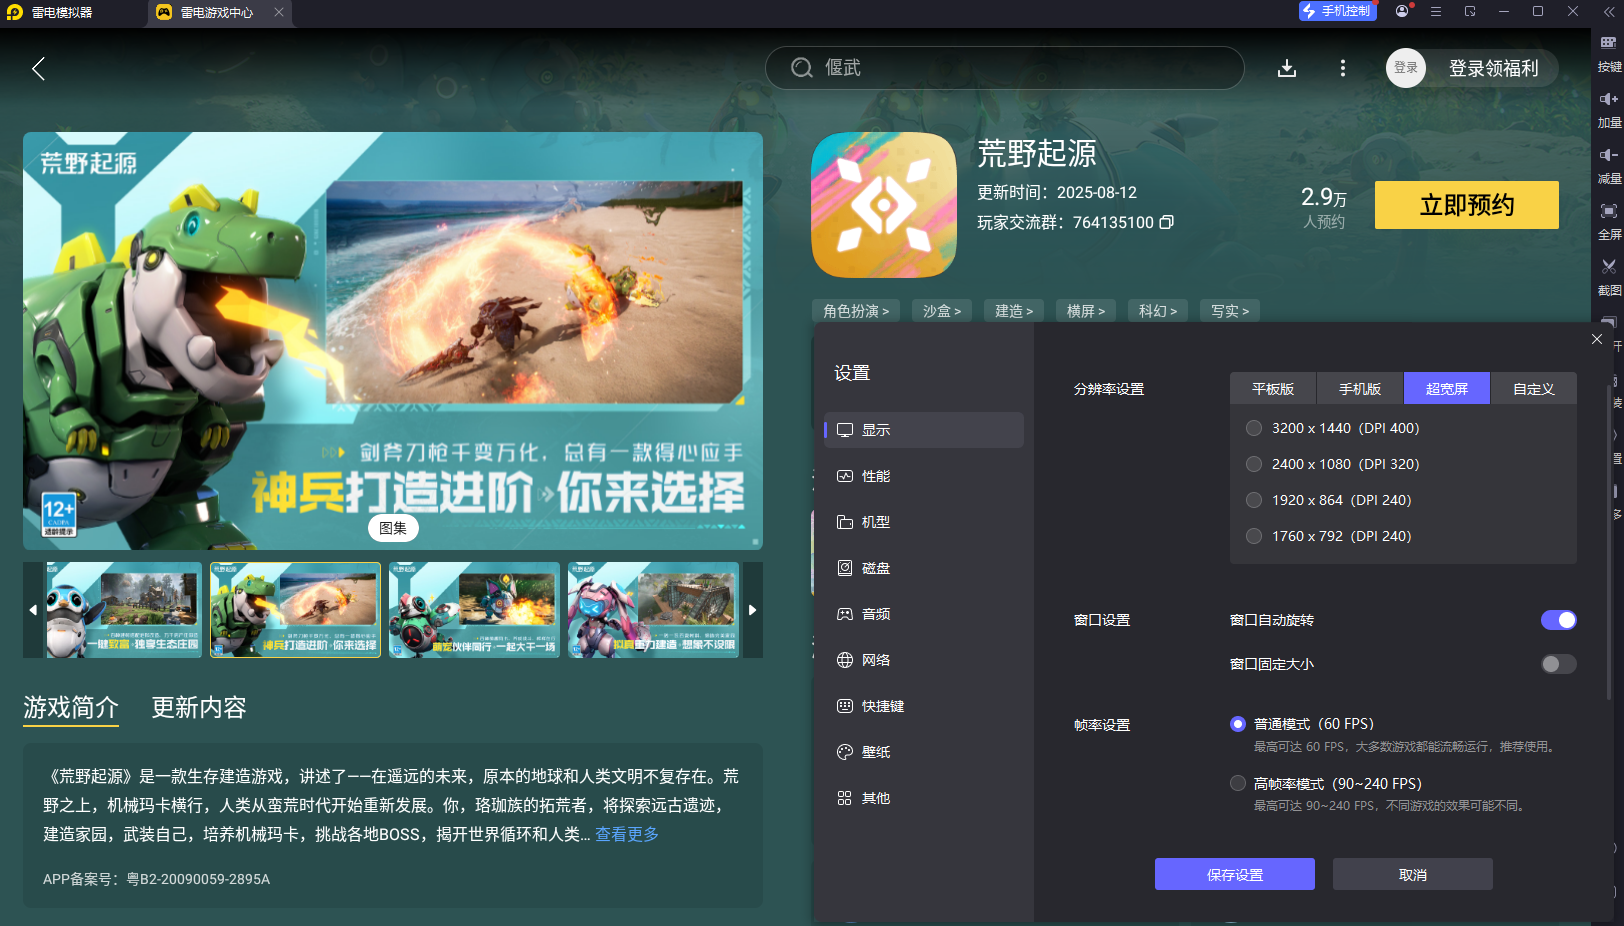Open 机型 device model settings
1624x926 pixels.
pos(924,522)
